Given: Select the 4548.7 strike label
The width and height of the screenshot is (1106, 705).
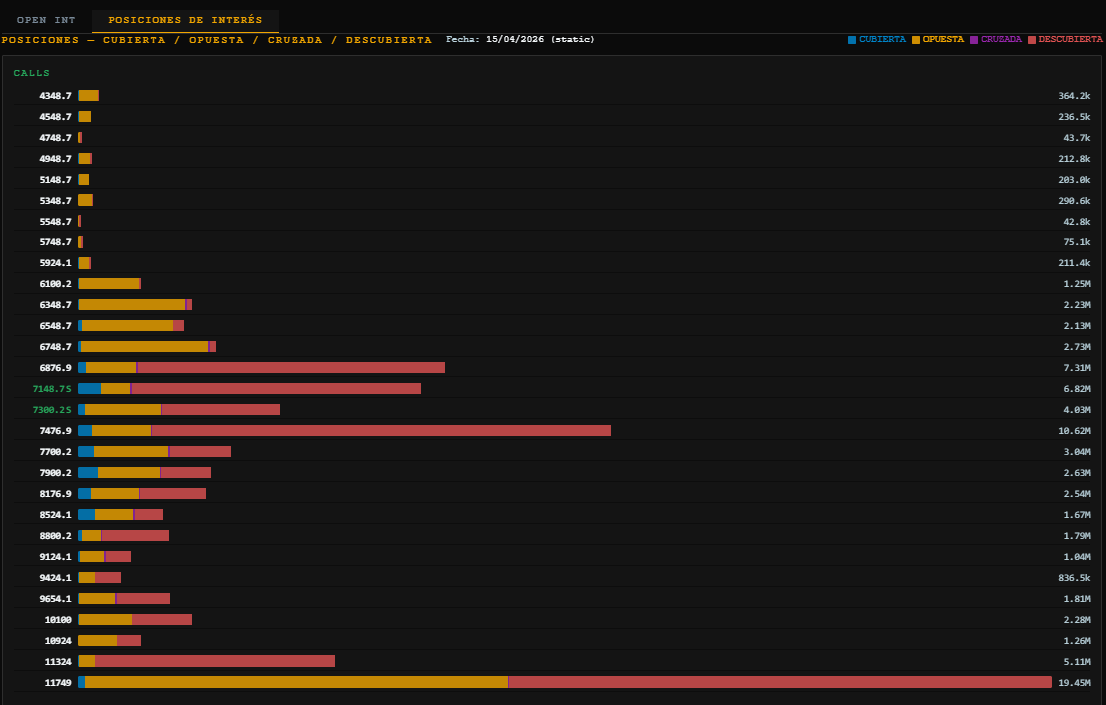Looking at the screenshot, I should 55,117.
